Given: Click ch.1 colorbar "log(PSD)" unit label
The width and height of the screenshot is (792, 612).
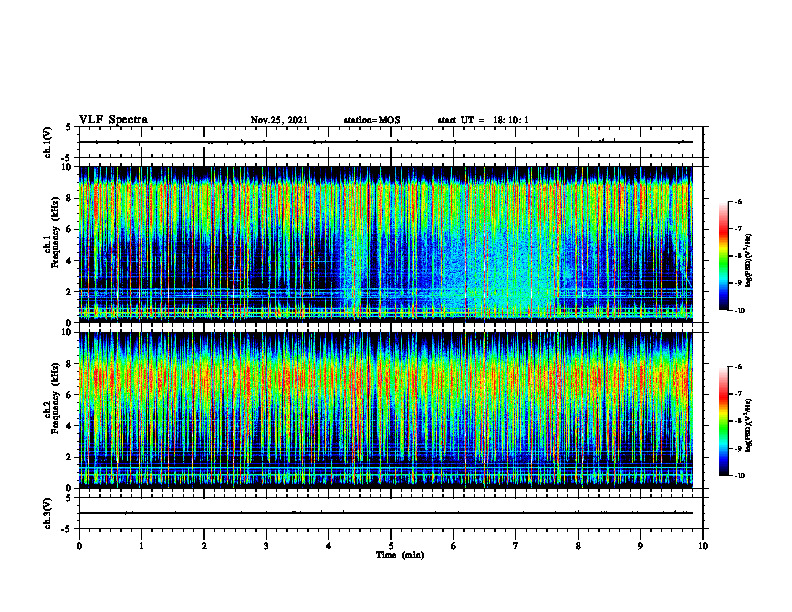Looking at the screenshot, I should click(749, 261).
